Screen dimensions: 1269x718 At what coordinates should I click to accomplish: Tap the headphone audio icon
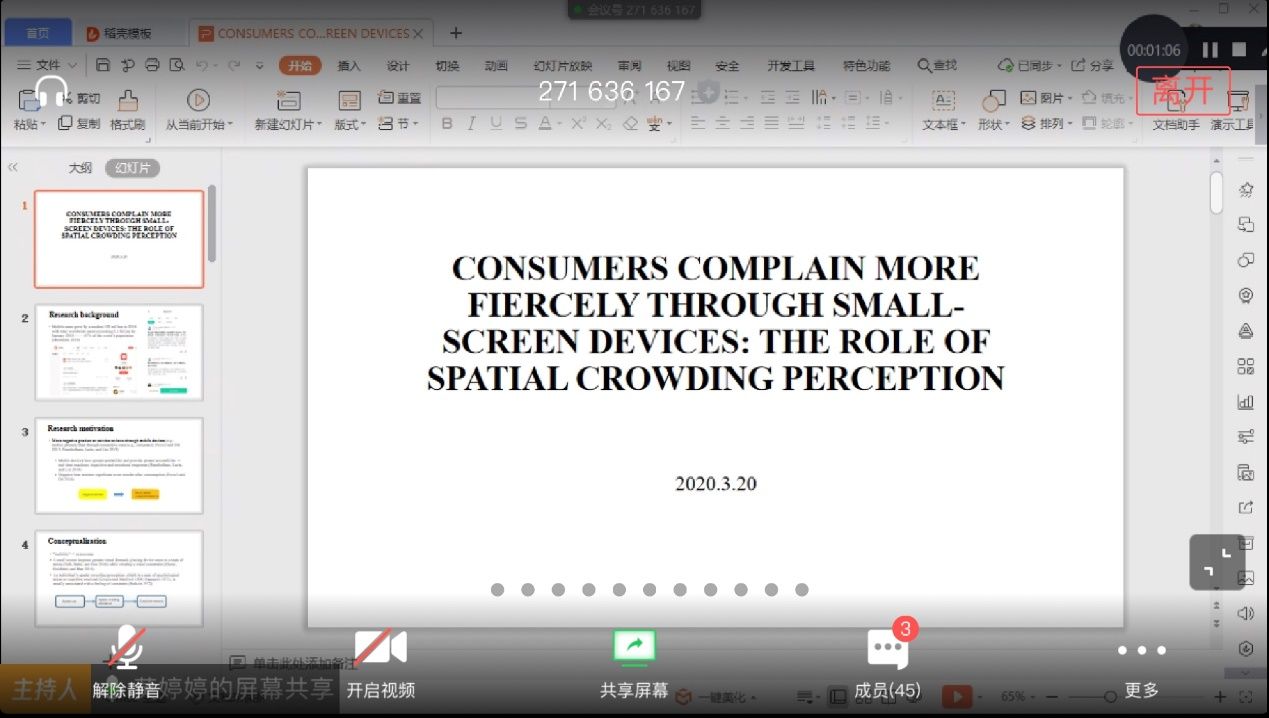(50, 93)
